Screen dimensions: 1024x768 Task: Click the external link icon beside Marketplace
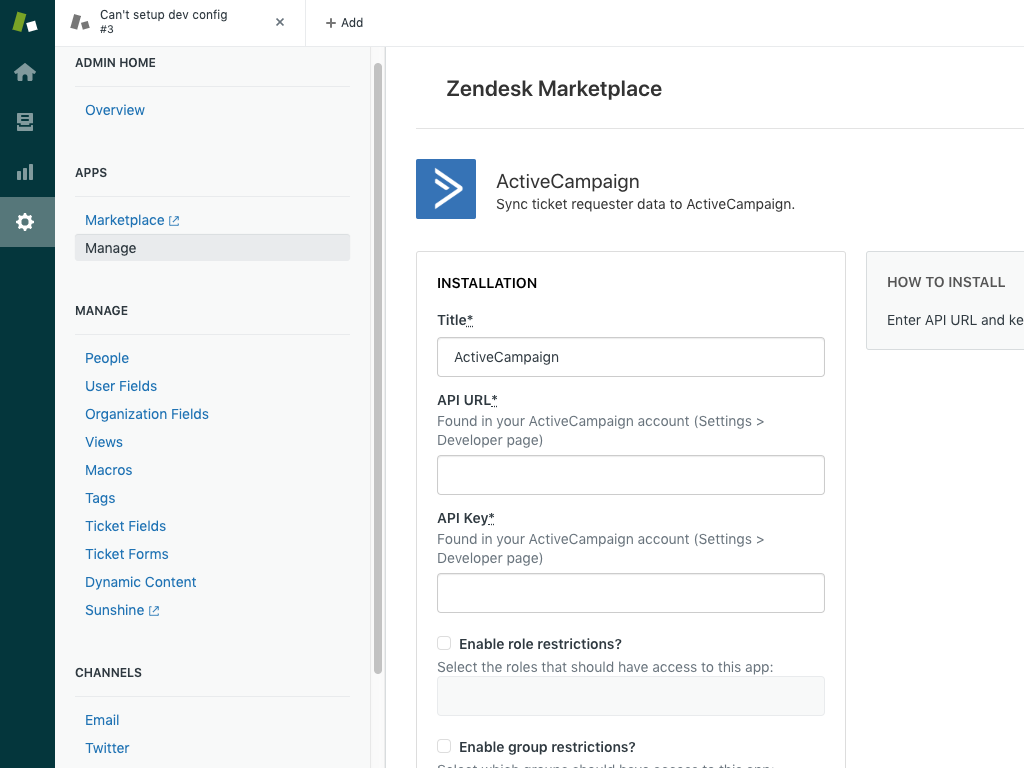click(x=174, y=221)
